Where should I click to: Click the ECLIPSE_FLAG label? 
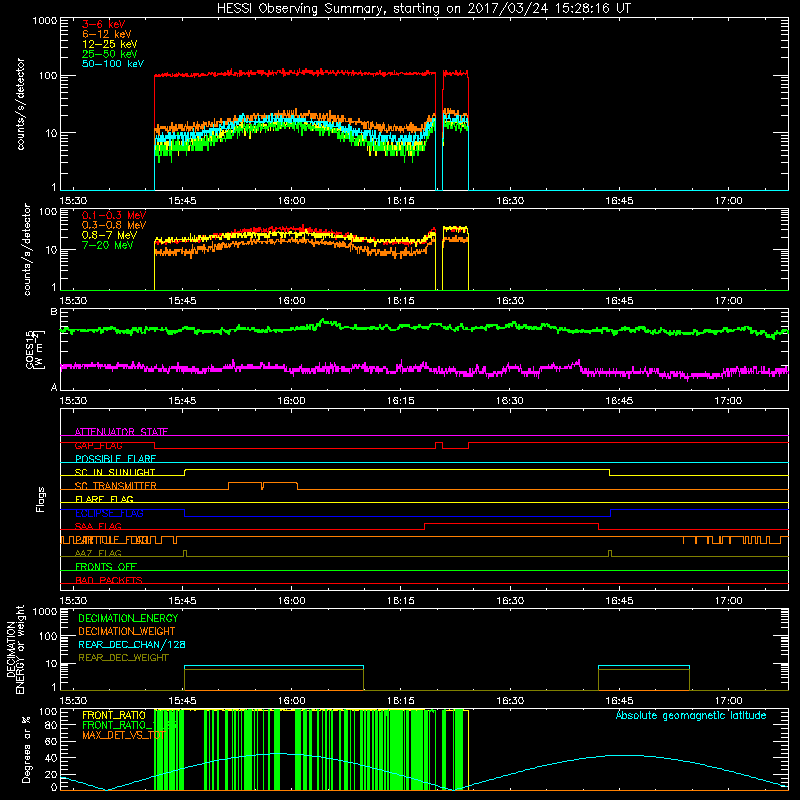pos(109,513)
